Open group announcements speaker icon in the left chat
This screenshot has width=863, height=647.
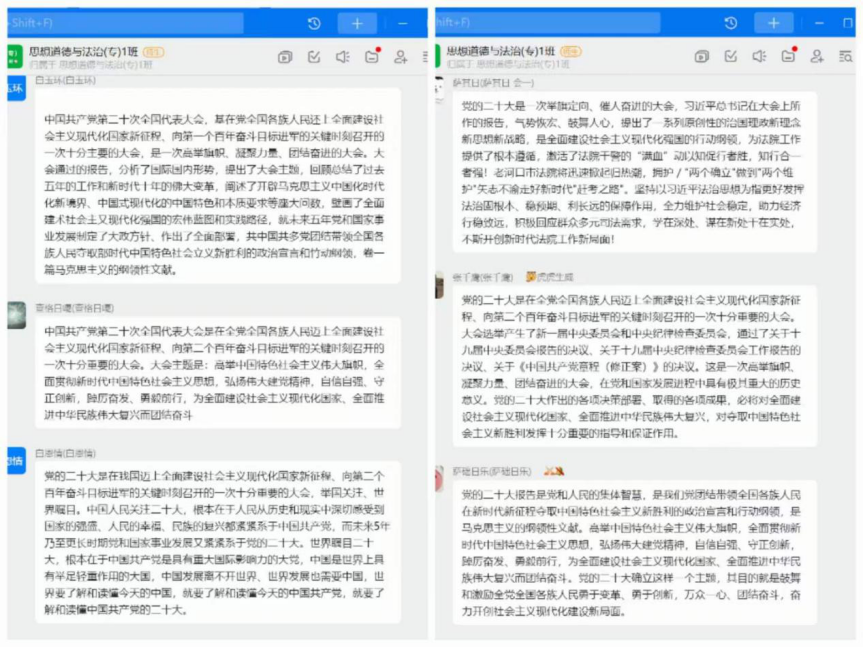[x=342, y=57]
